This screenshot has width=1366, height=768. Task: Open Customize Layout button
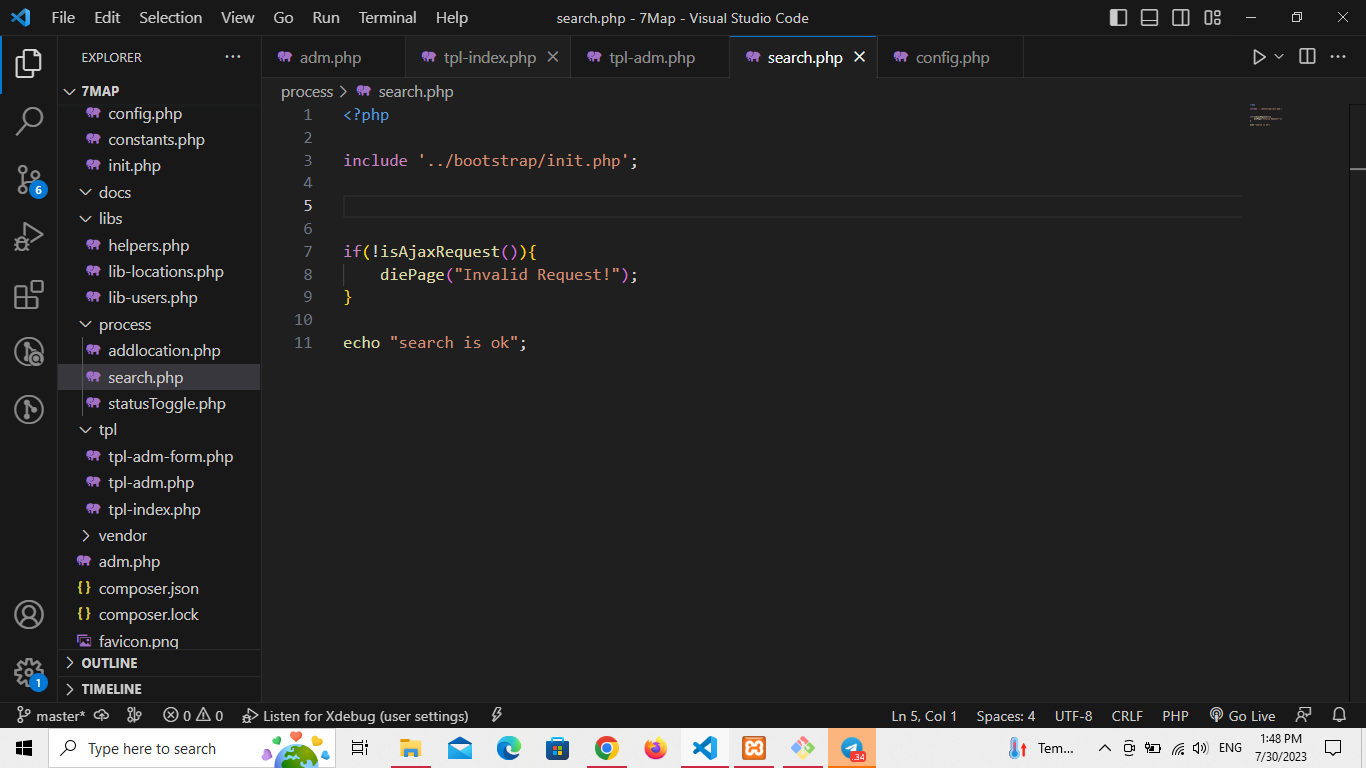[x=1213, y=18]
